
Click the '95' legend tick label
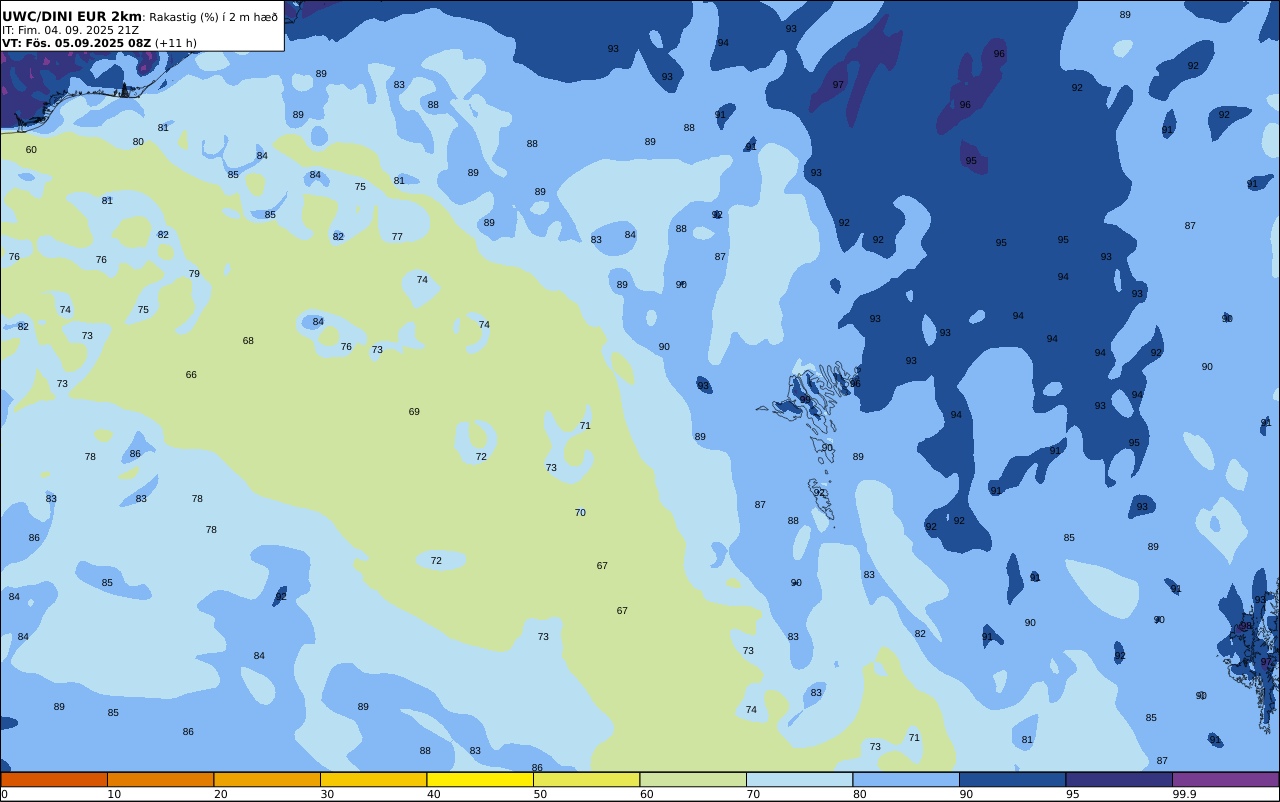[x=1072, y=794]
